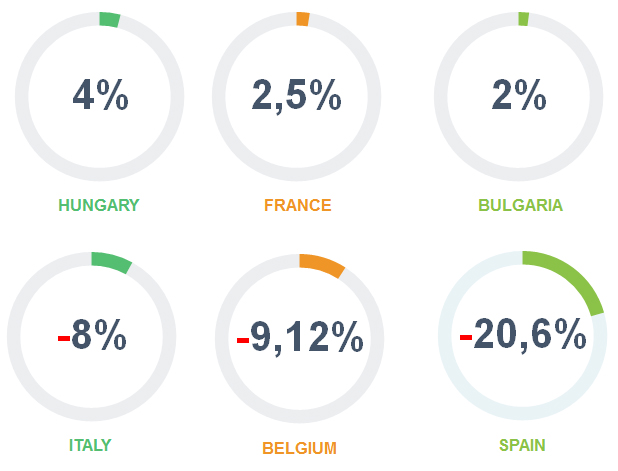The height and width of the screenshot is (471, 618).
Task: Select the ITALY label
Action: [90, 445]
